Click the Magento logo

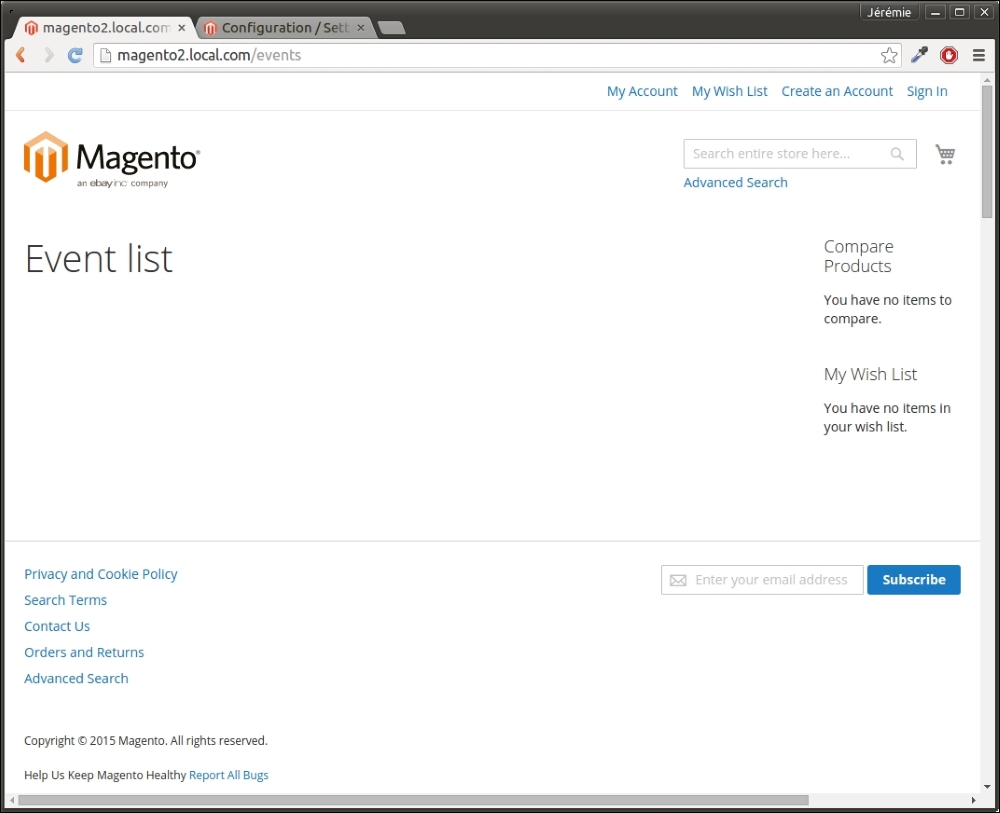click(111, 159)
